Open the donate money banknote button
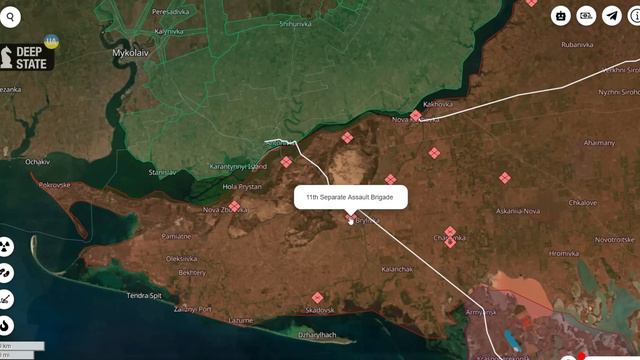This screenshot has height=360, width=640. (586, 16)
